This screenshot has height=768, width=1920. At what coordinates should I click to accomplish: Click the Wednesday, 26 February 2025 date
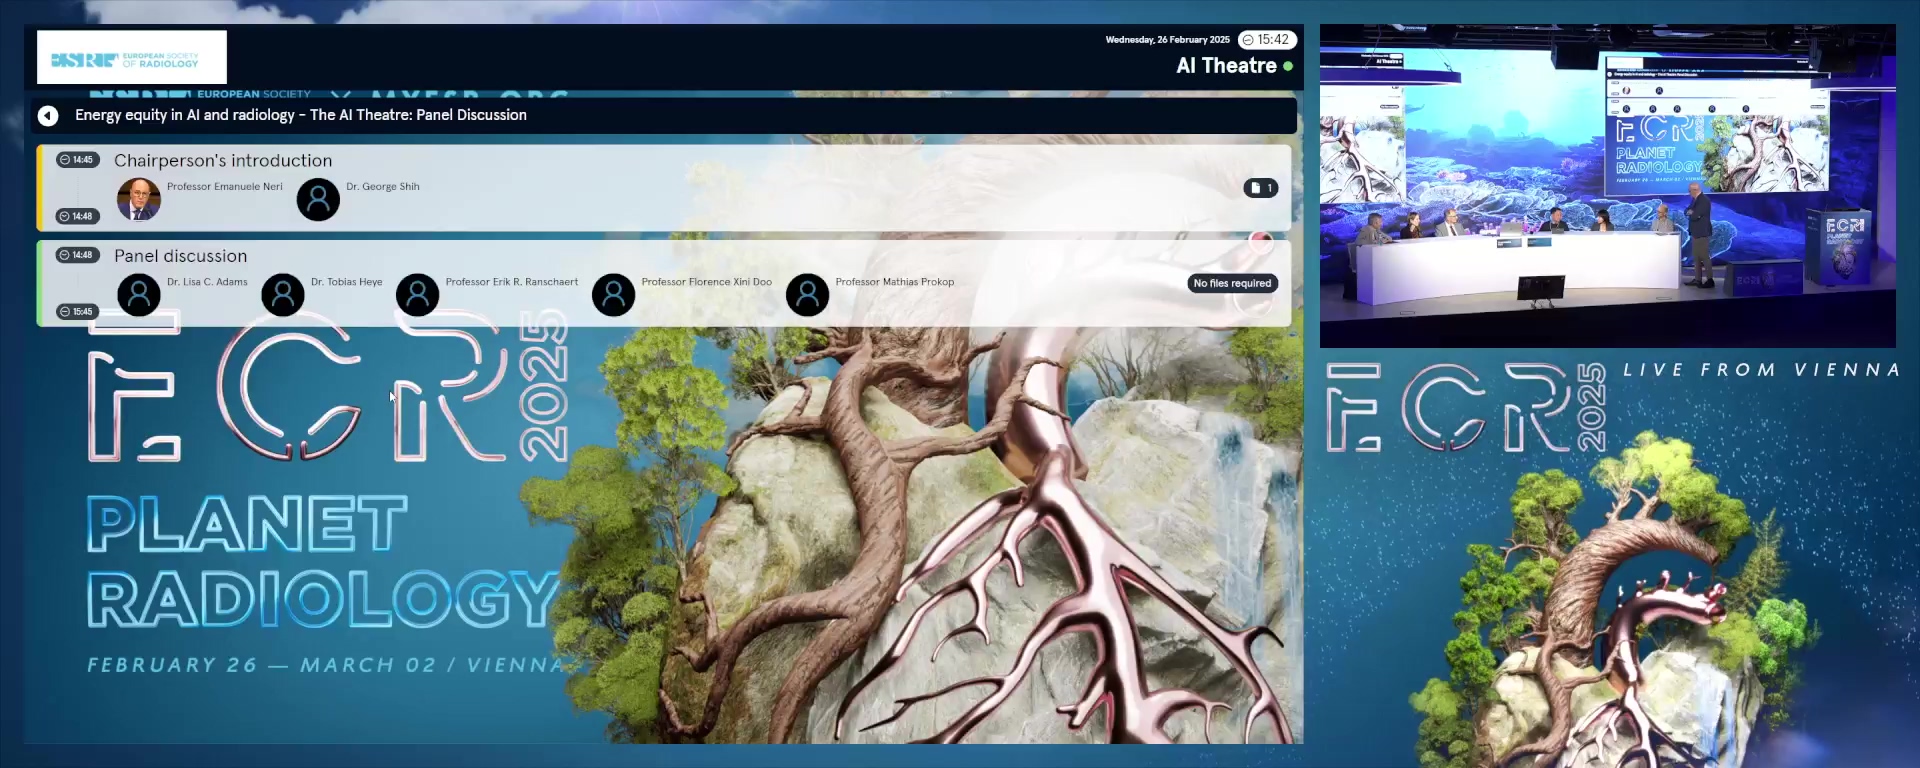pyautogui.click(x=1167, y=40)
